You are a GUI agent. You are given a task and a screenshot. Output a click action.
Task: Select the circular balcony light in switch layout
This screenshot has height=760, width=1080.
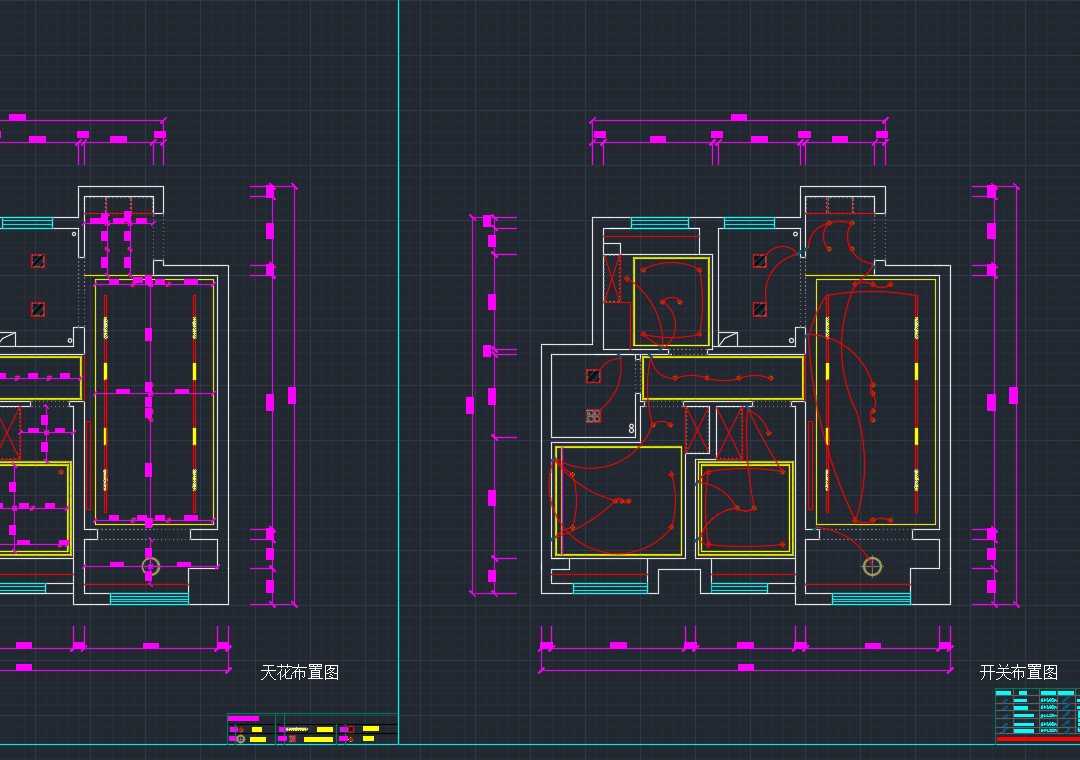(x=873, y=567)
